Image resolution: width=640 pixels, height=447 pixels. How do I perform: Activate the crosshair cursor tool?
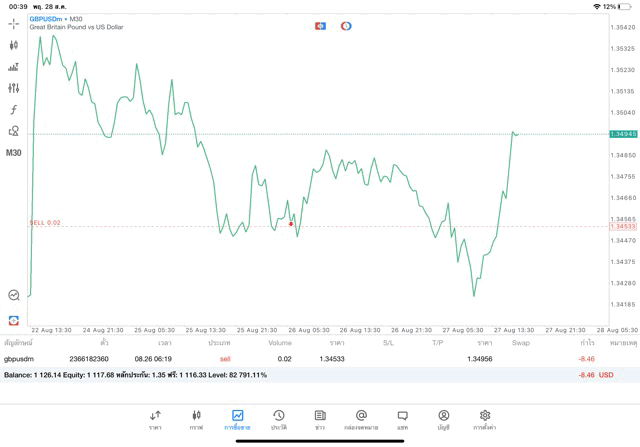(14, 23)
